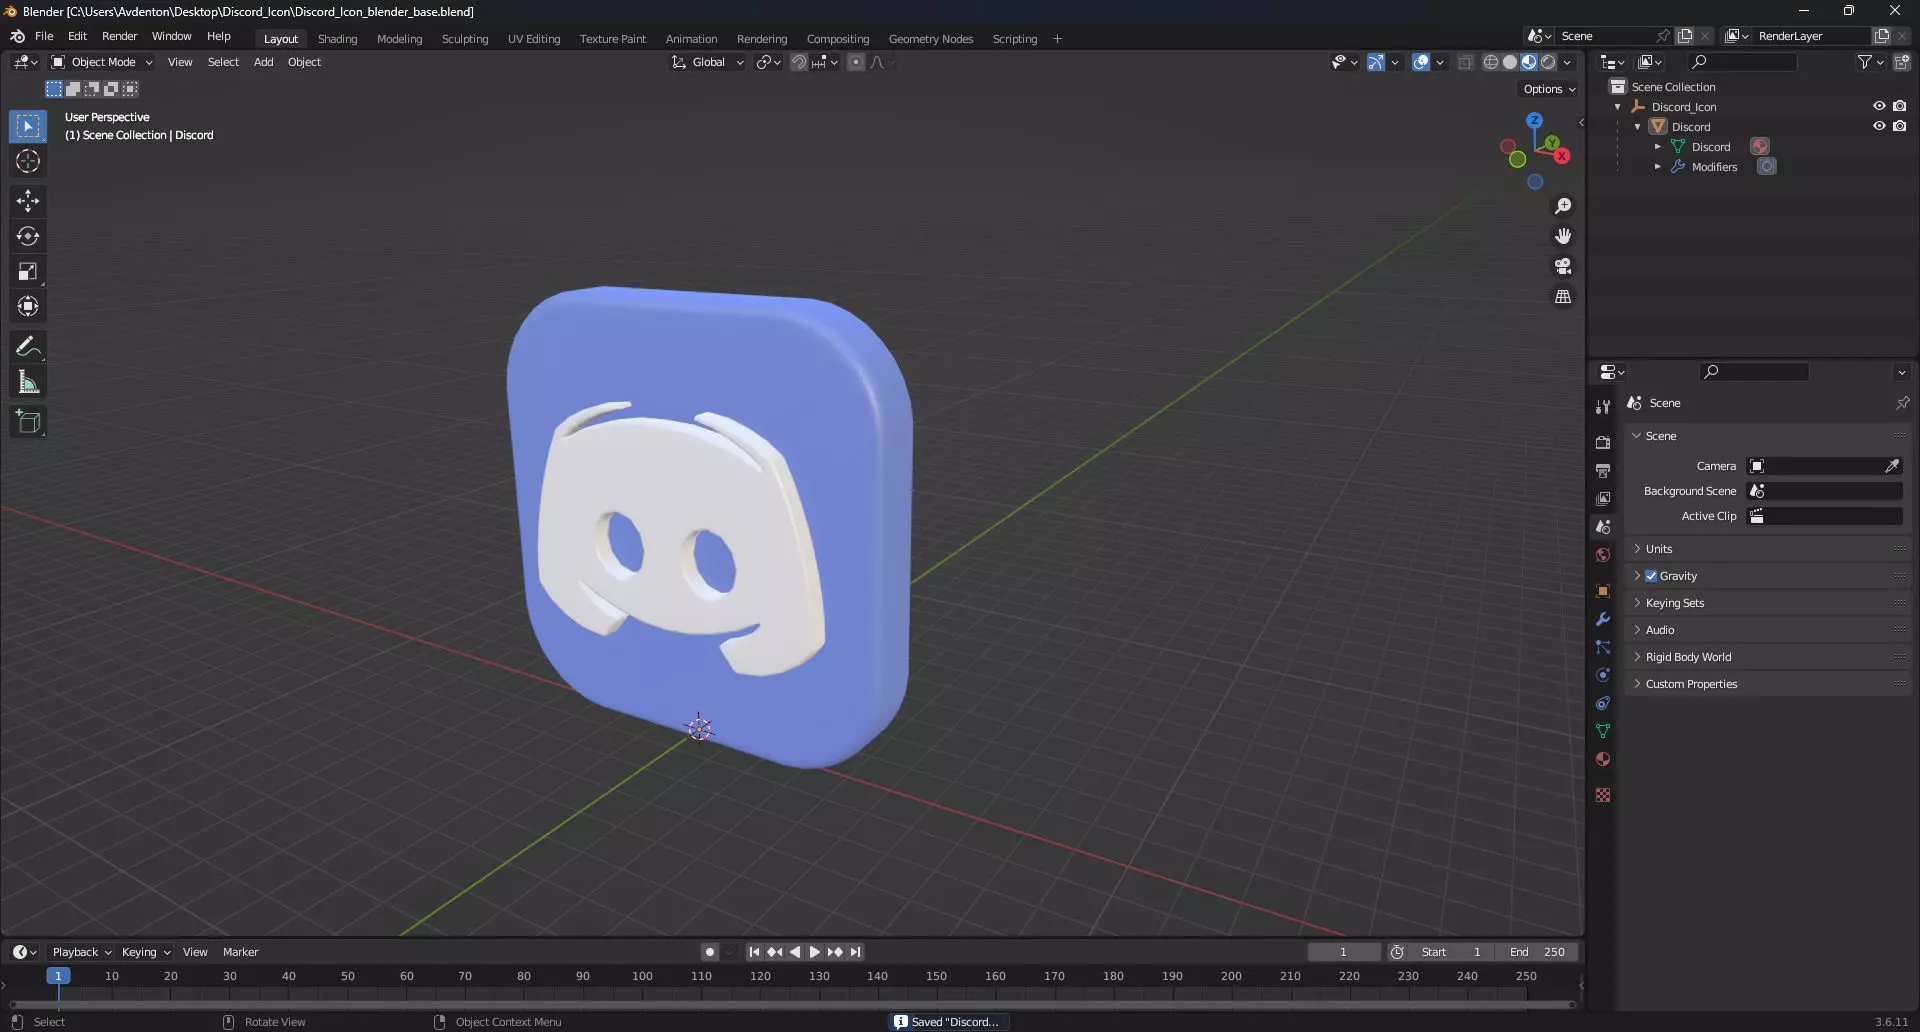1920x1032 pixels.
Task: Open the Output properties tab
Action: 1603,470
